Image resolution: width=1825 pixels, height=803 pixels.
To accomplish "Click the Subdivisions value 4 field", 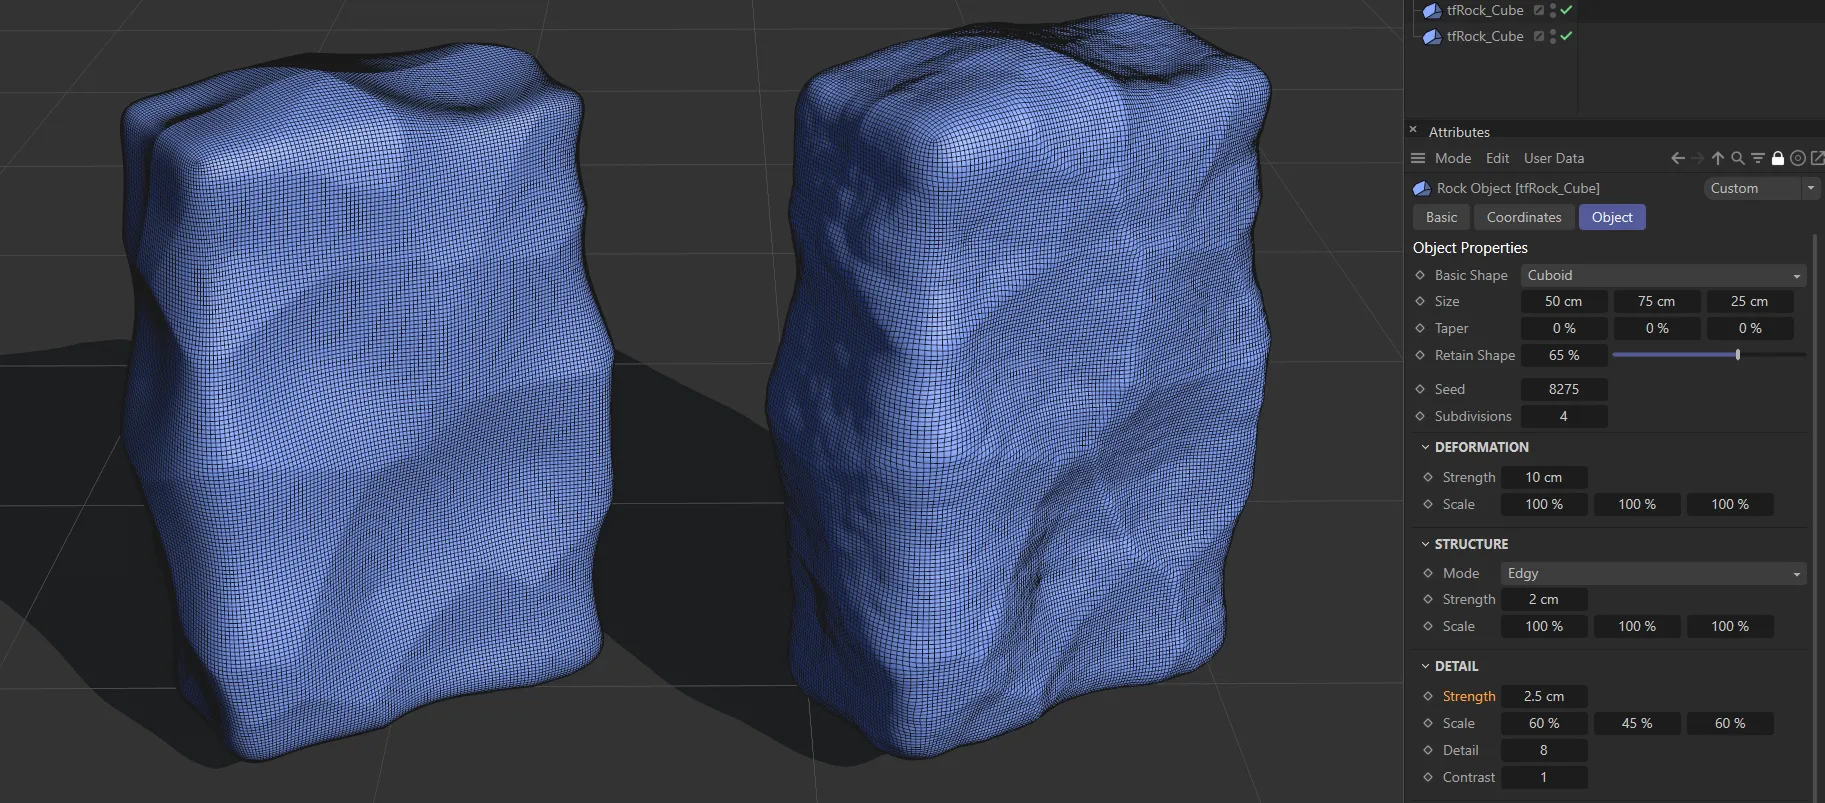I will (1563, 416).
